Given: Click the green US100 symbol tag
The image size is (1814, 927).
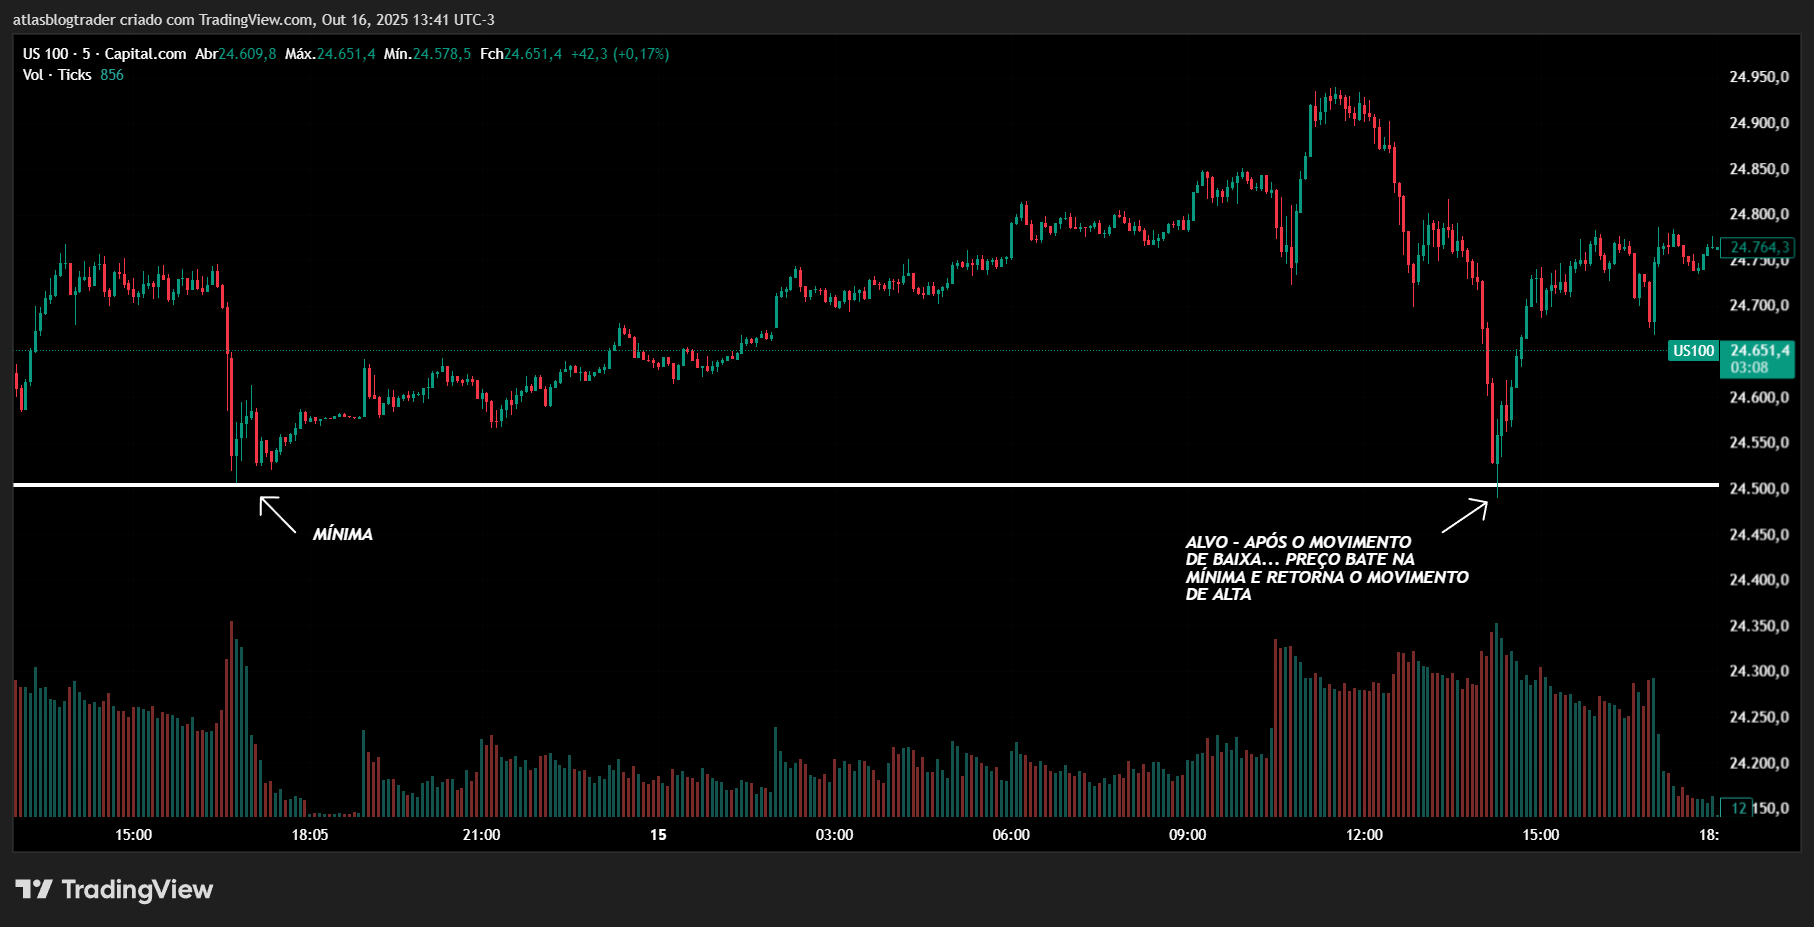Looking at the screenshot, I should [x=1693, y=351].
